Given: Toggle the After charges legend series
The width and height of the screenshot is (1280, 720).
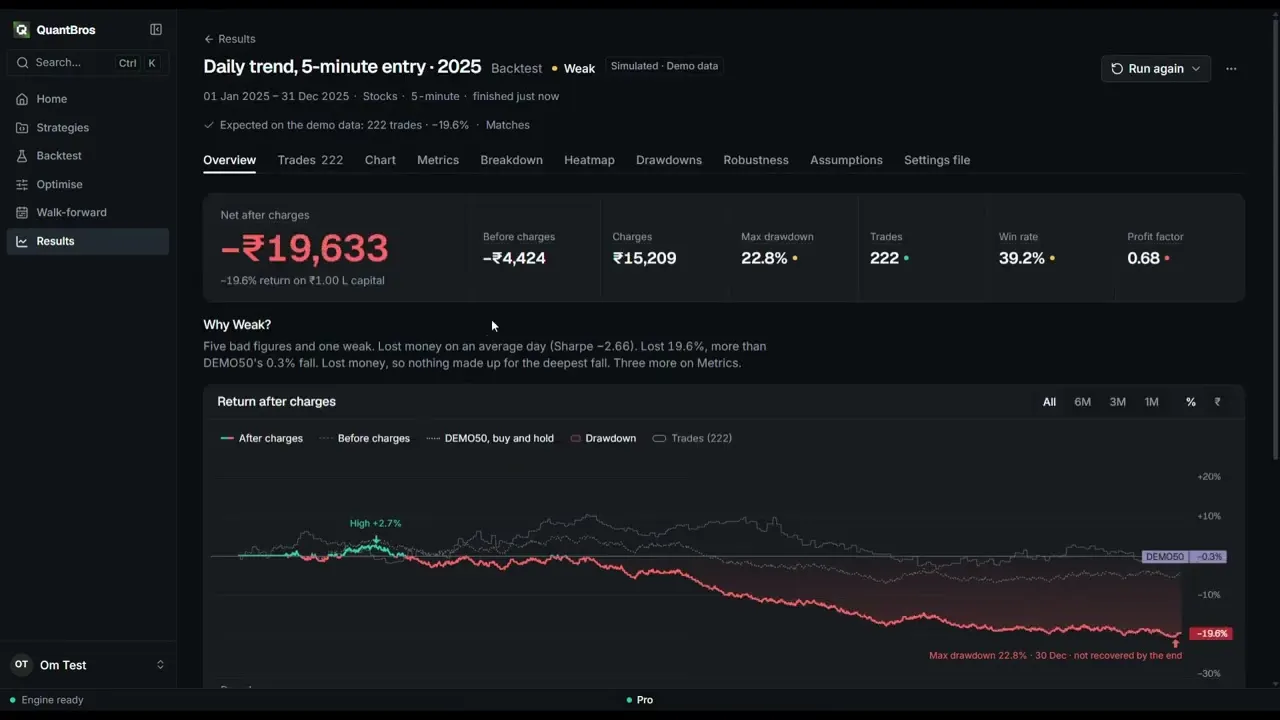Looking at the screenshot, I should tap(262, 438).
